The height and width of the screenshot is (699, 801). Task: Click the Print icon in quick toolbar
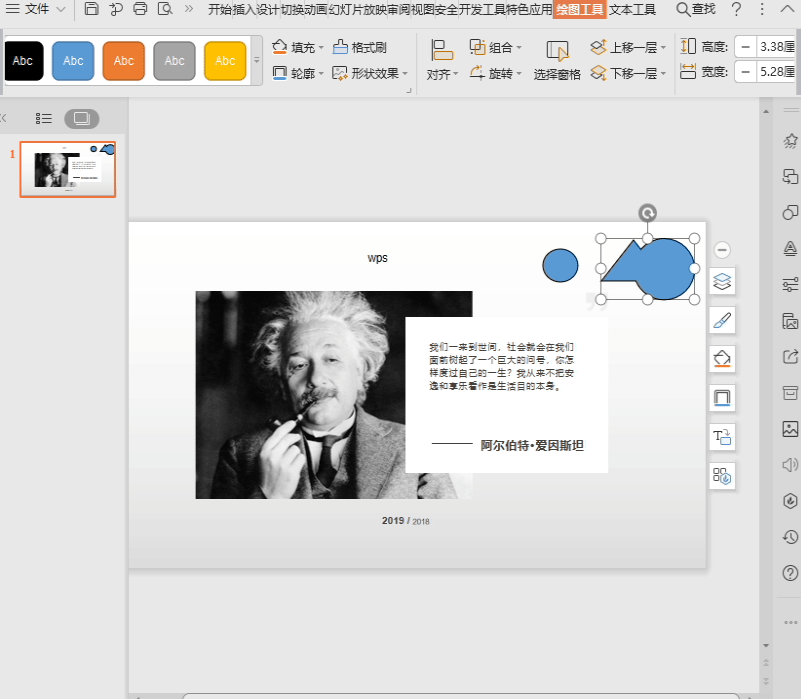point(140,9)
